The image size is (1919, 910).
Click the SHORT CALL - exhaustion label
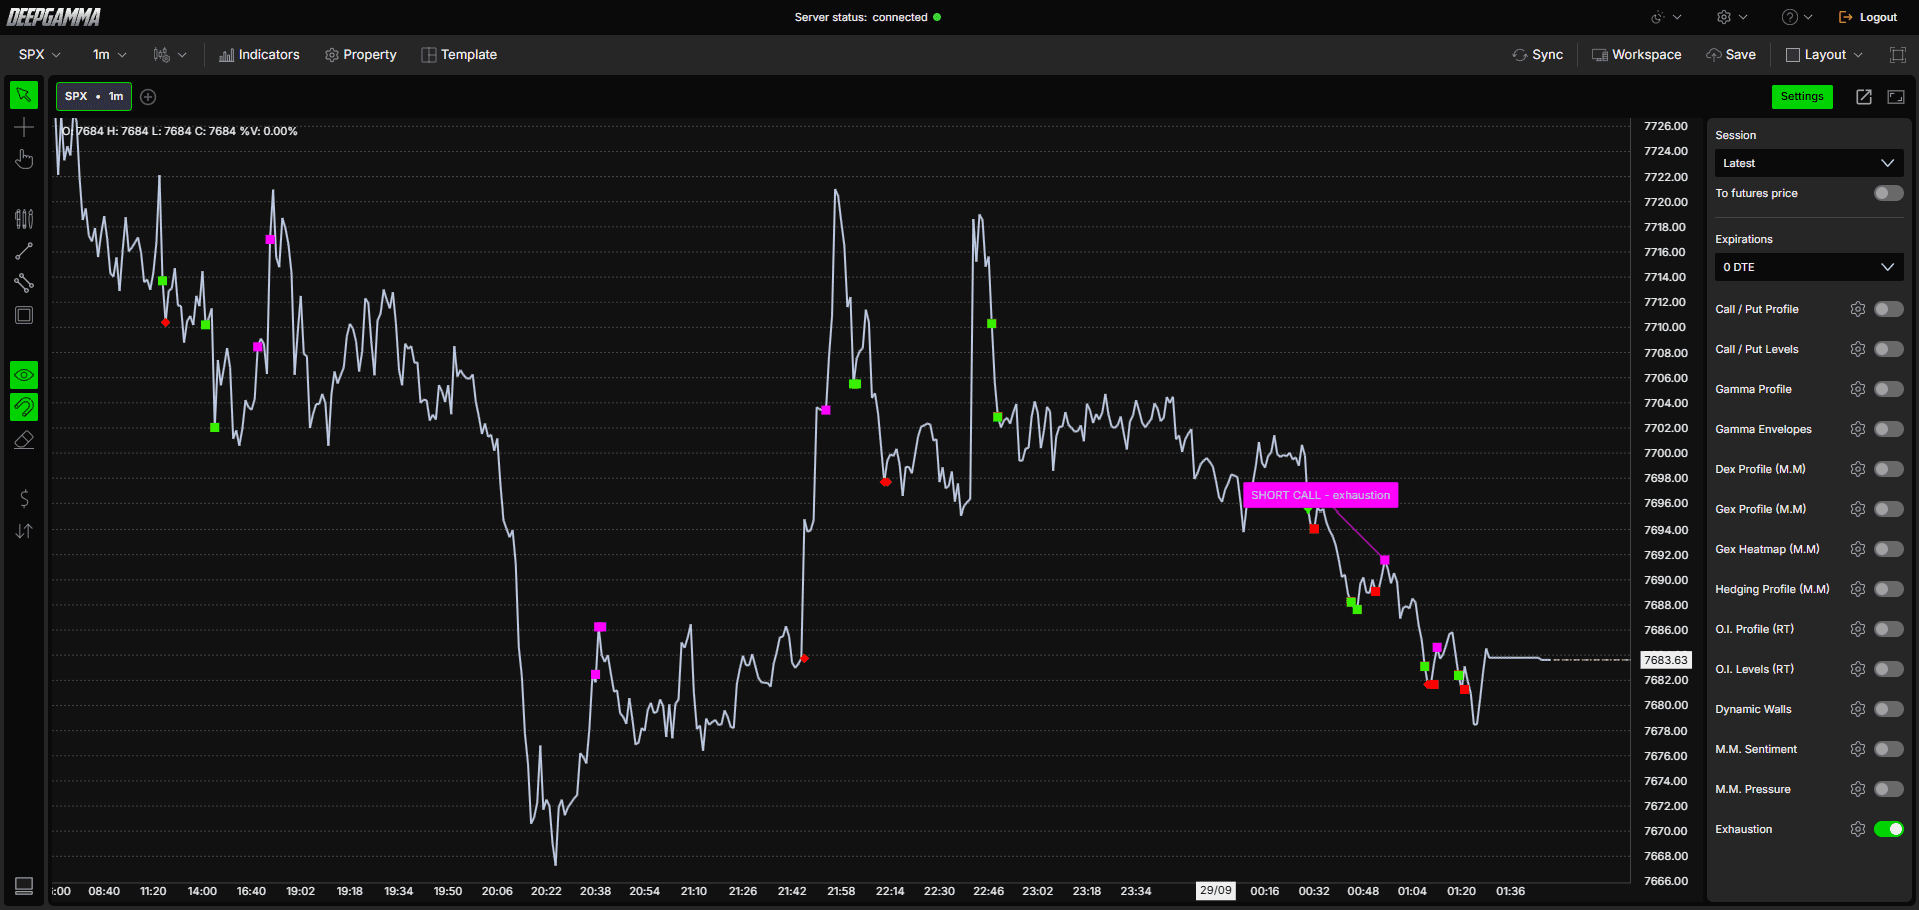tap(1320, 495)
